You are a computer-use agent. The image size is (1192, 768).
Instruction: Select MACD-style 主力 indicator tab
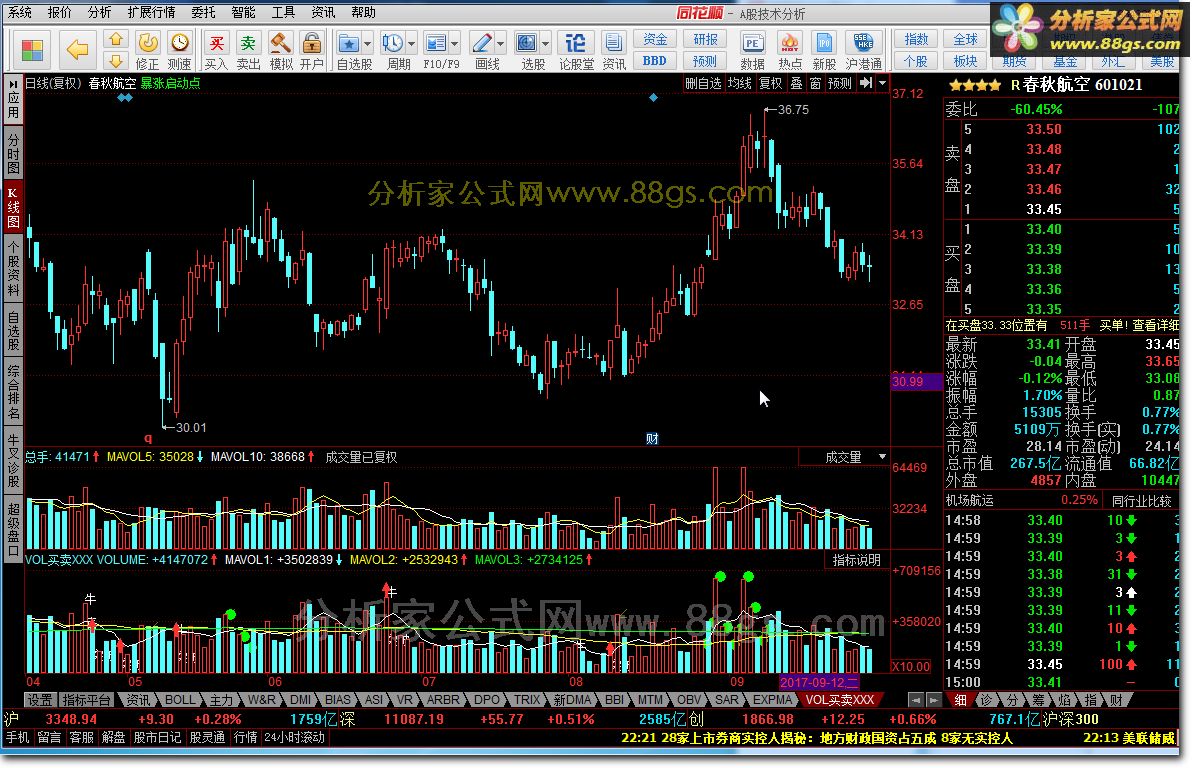pyautogui.click(x=221, y=700)
